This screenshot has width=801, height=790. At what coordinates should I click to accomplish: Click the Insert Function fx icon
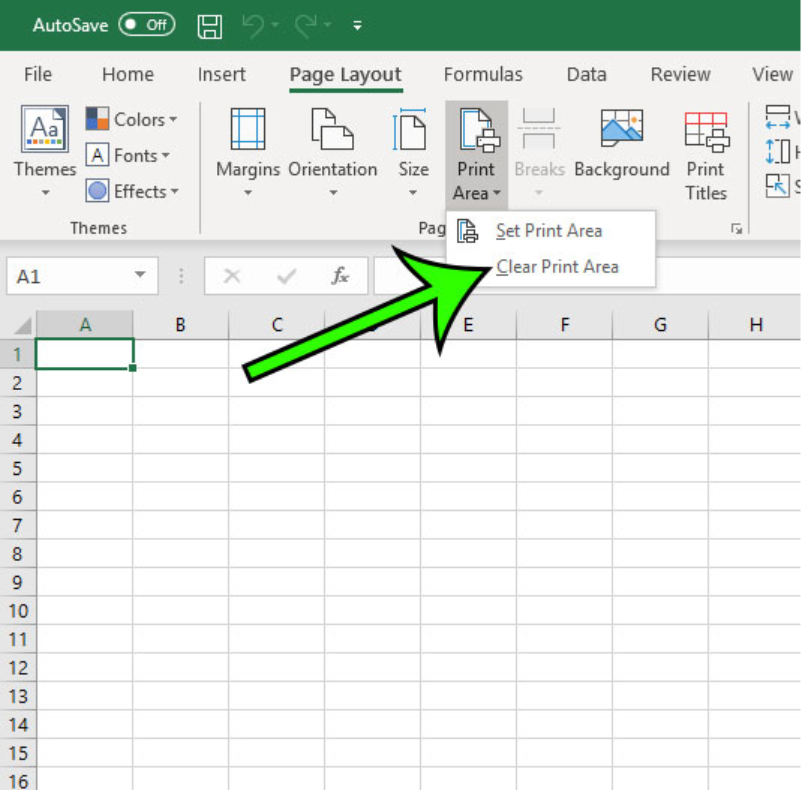340,276
